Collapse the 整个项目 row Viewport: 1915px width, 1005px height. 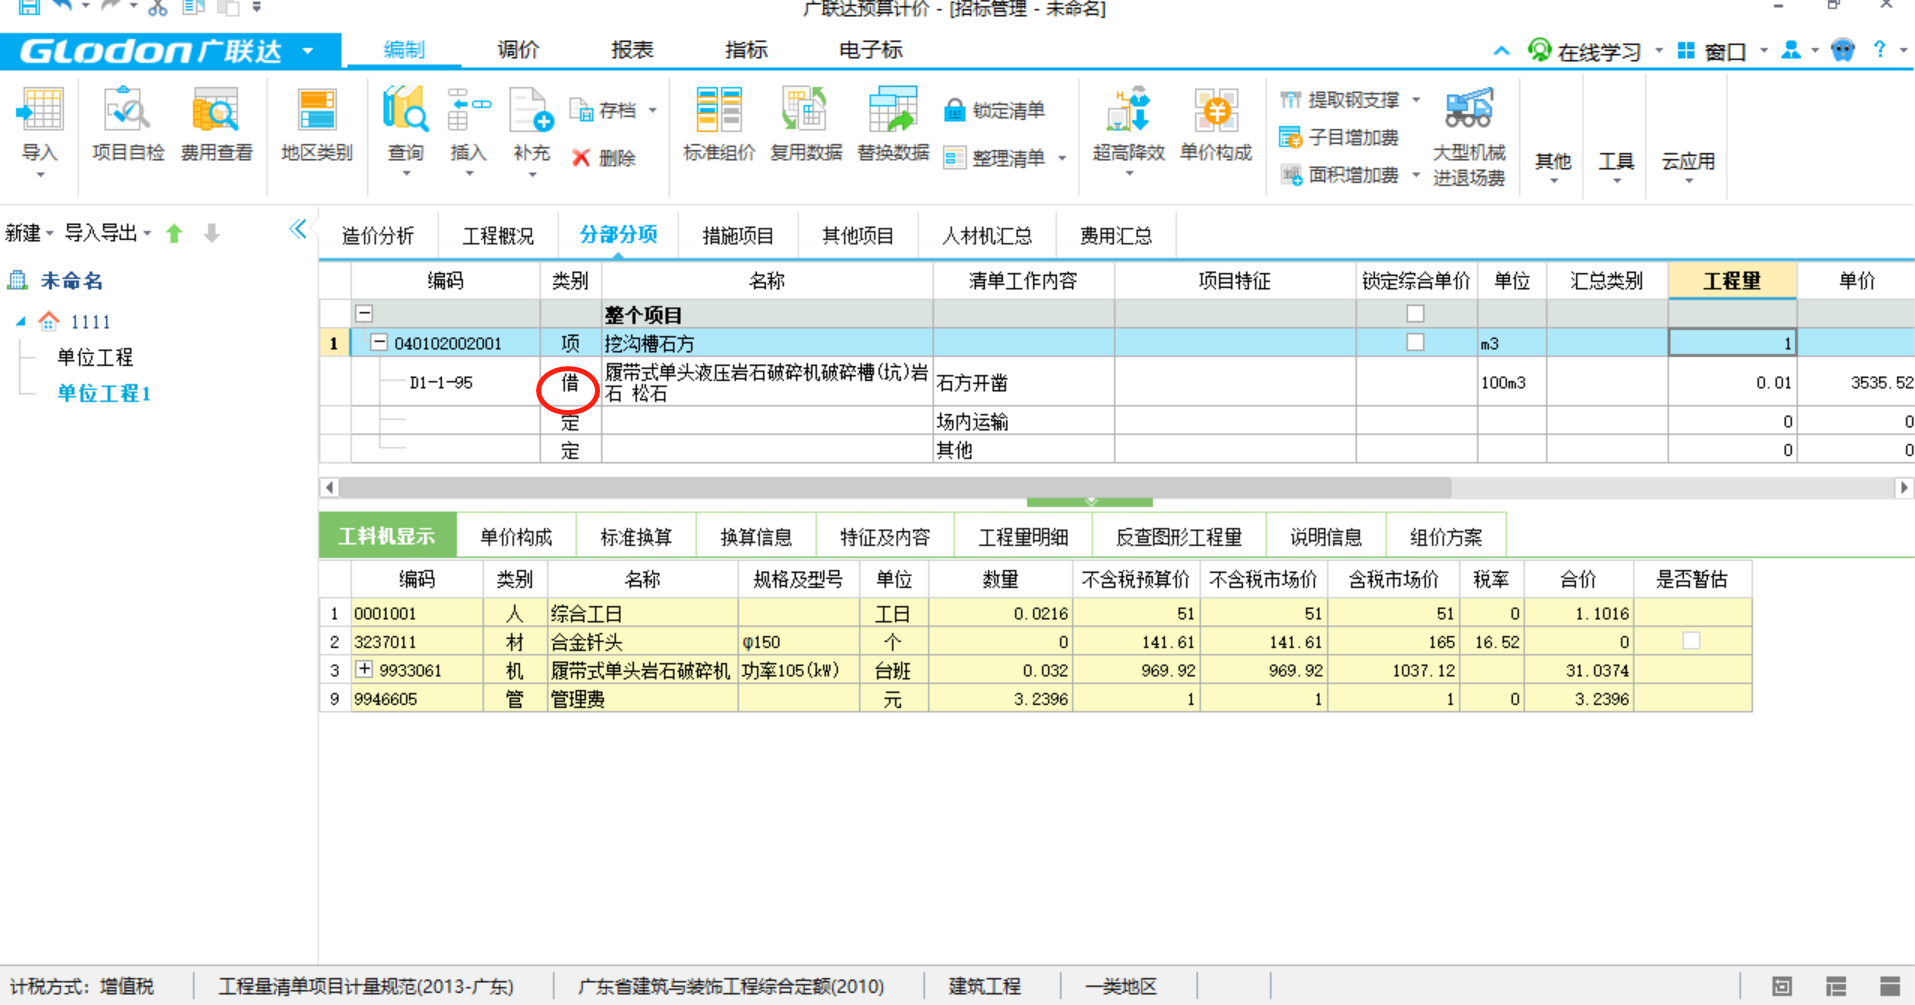coord(365,314)
